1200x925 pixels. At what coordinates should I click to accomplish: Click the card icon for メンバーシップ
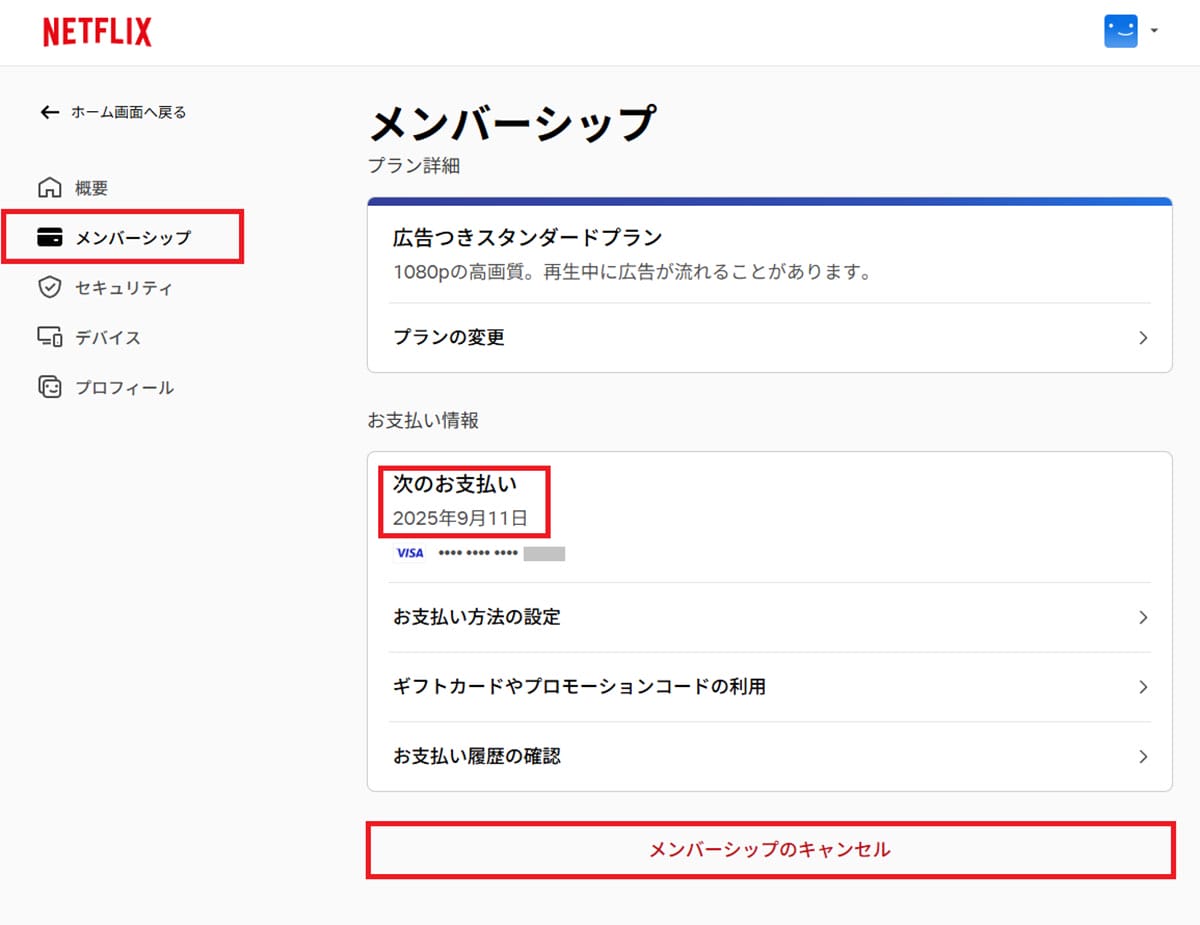[x=49, y=238]
